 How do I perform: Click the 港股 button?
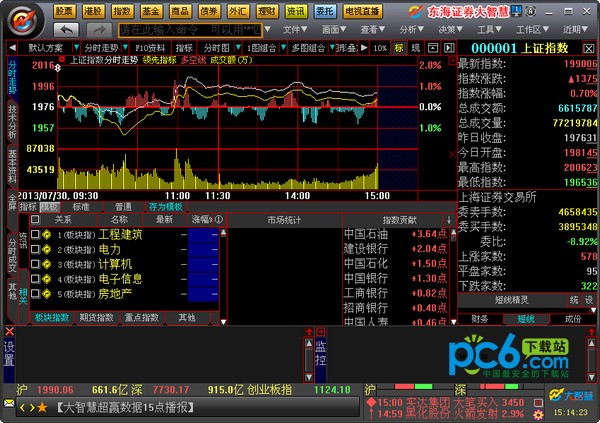[x=93, y=11]
